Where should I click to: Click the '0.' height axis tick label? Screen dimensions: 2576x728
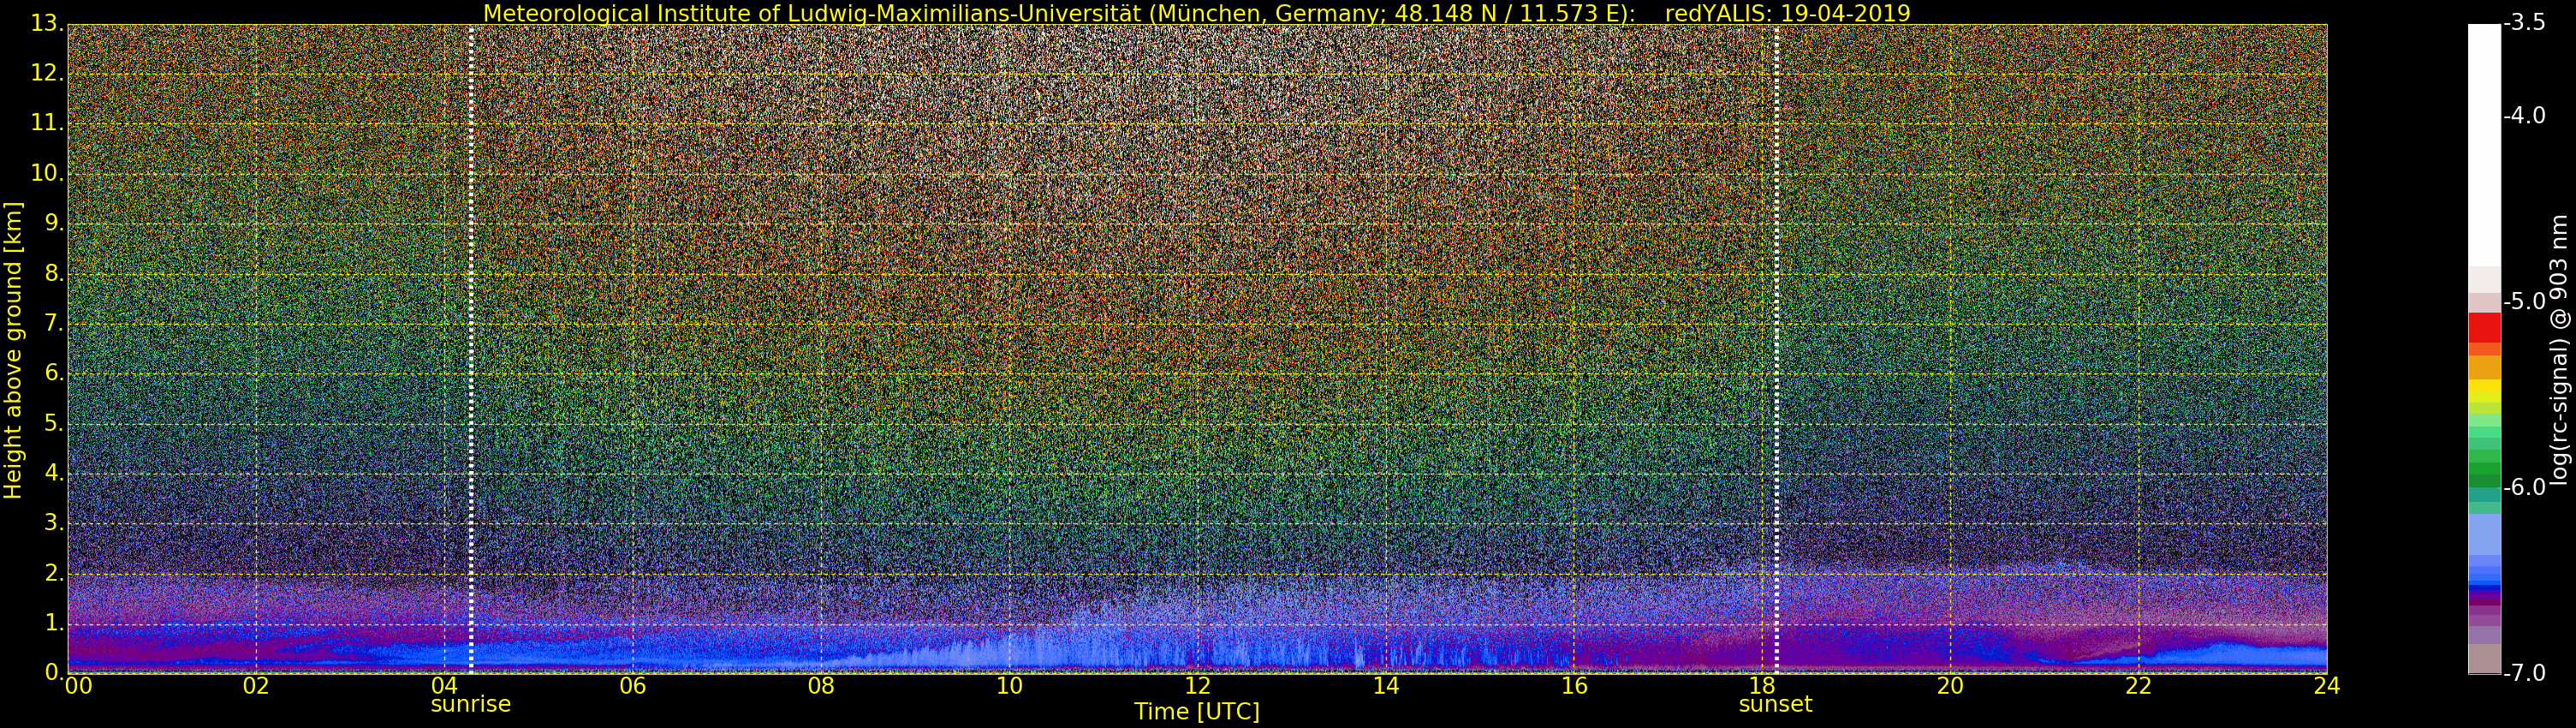[x=53, y=672]
